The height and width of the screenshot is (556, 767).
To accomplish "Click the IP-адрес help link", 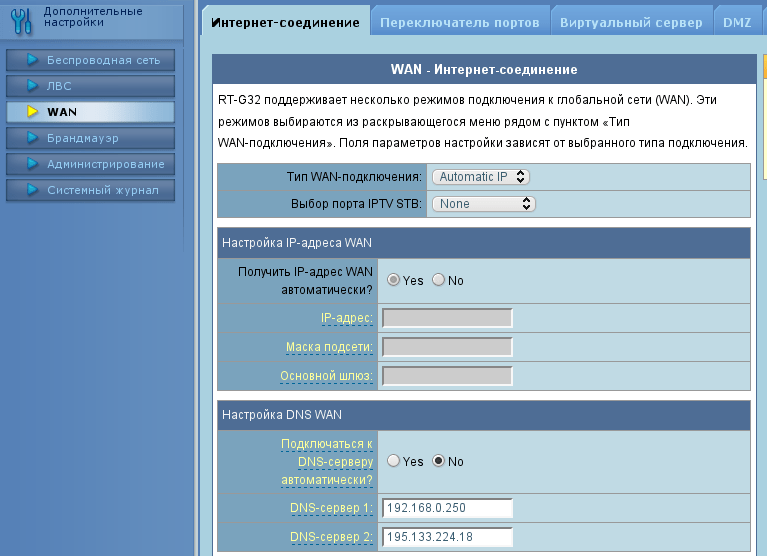I will click(x=347, y=318).
